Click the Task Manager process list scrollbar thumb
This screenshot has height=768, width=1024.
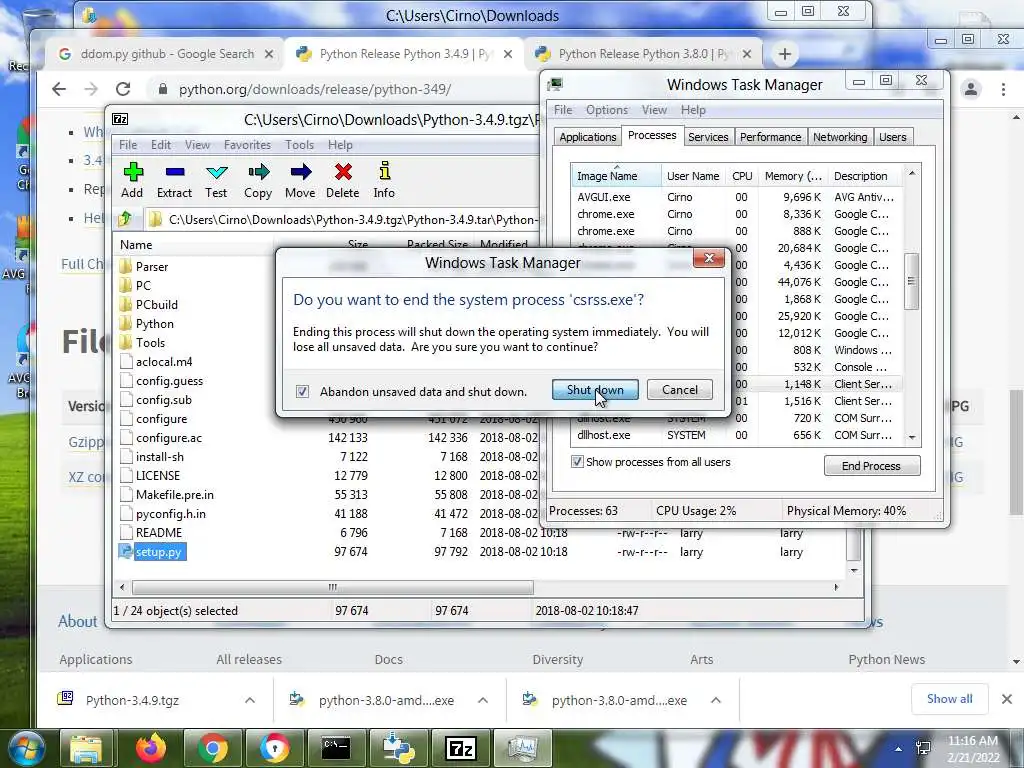pos(912,281)
